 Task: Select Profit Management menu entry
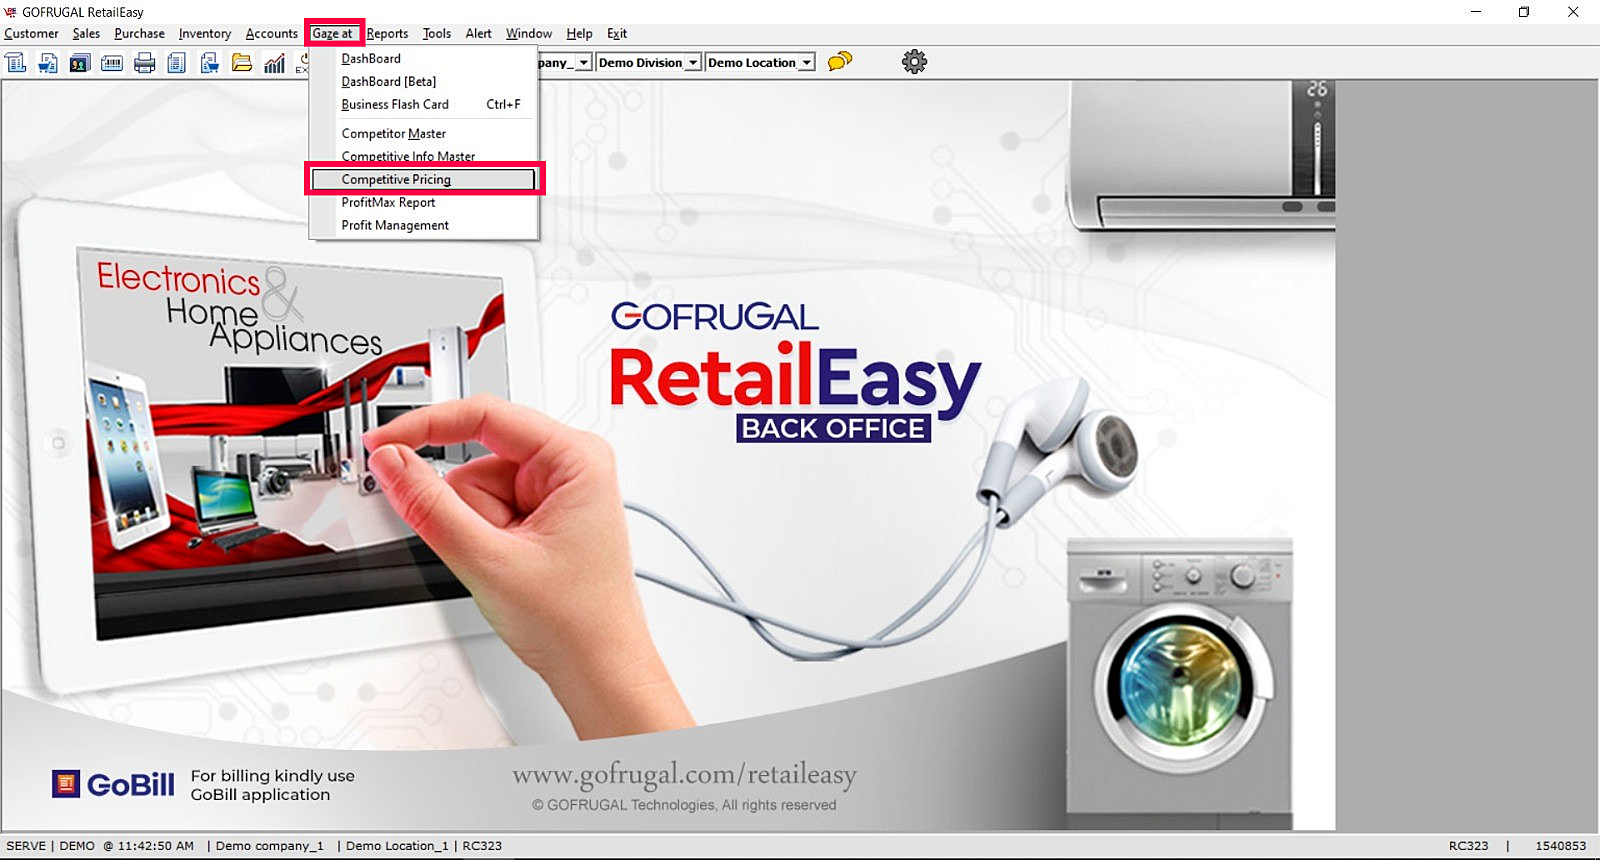click(424, 226)
